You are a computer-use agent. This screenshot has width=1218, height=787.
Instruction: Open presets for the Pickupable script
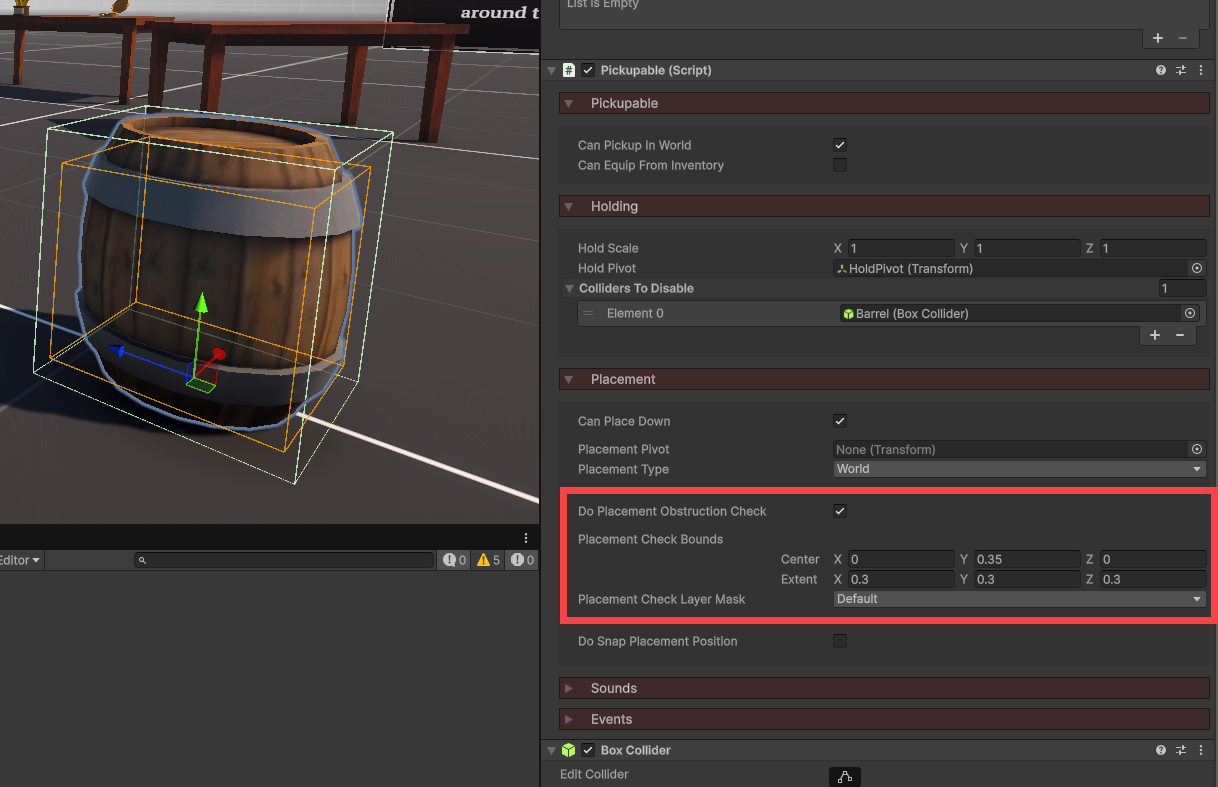(x=1181, y=70)
